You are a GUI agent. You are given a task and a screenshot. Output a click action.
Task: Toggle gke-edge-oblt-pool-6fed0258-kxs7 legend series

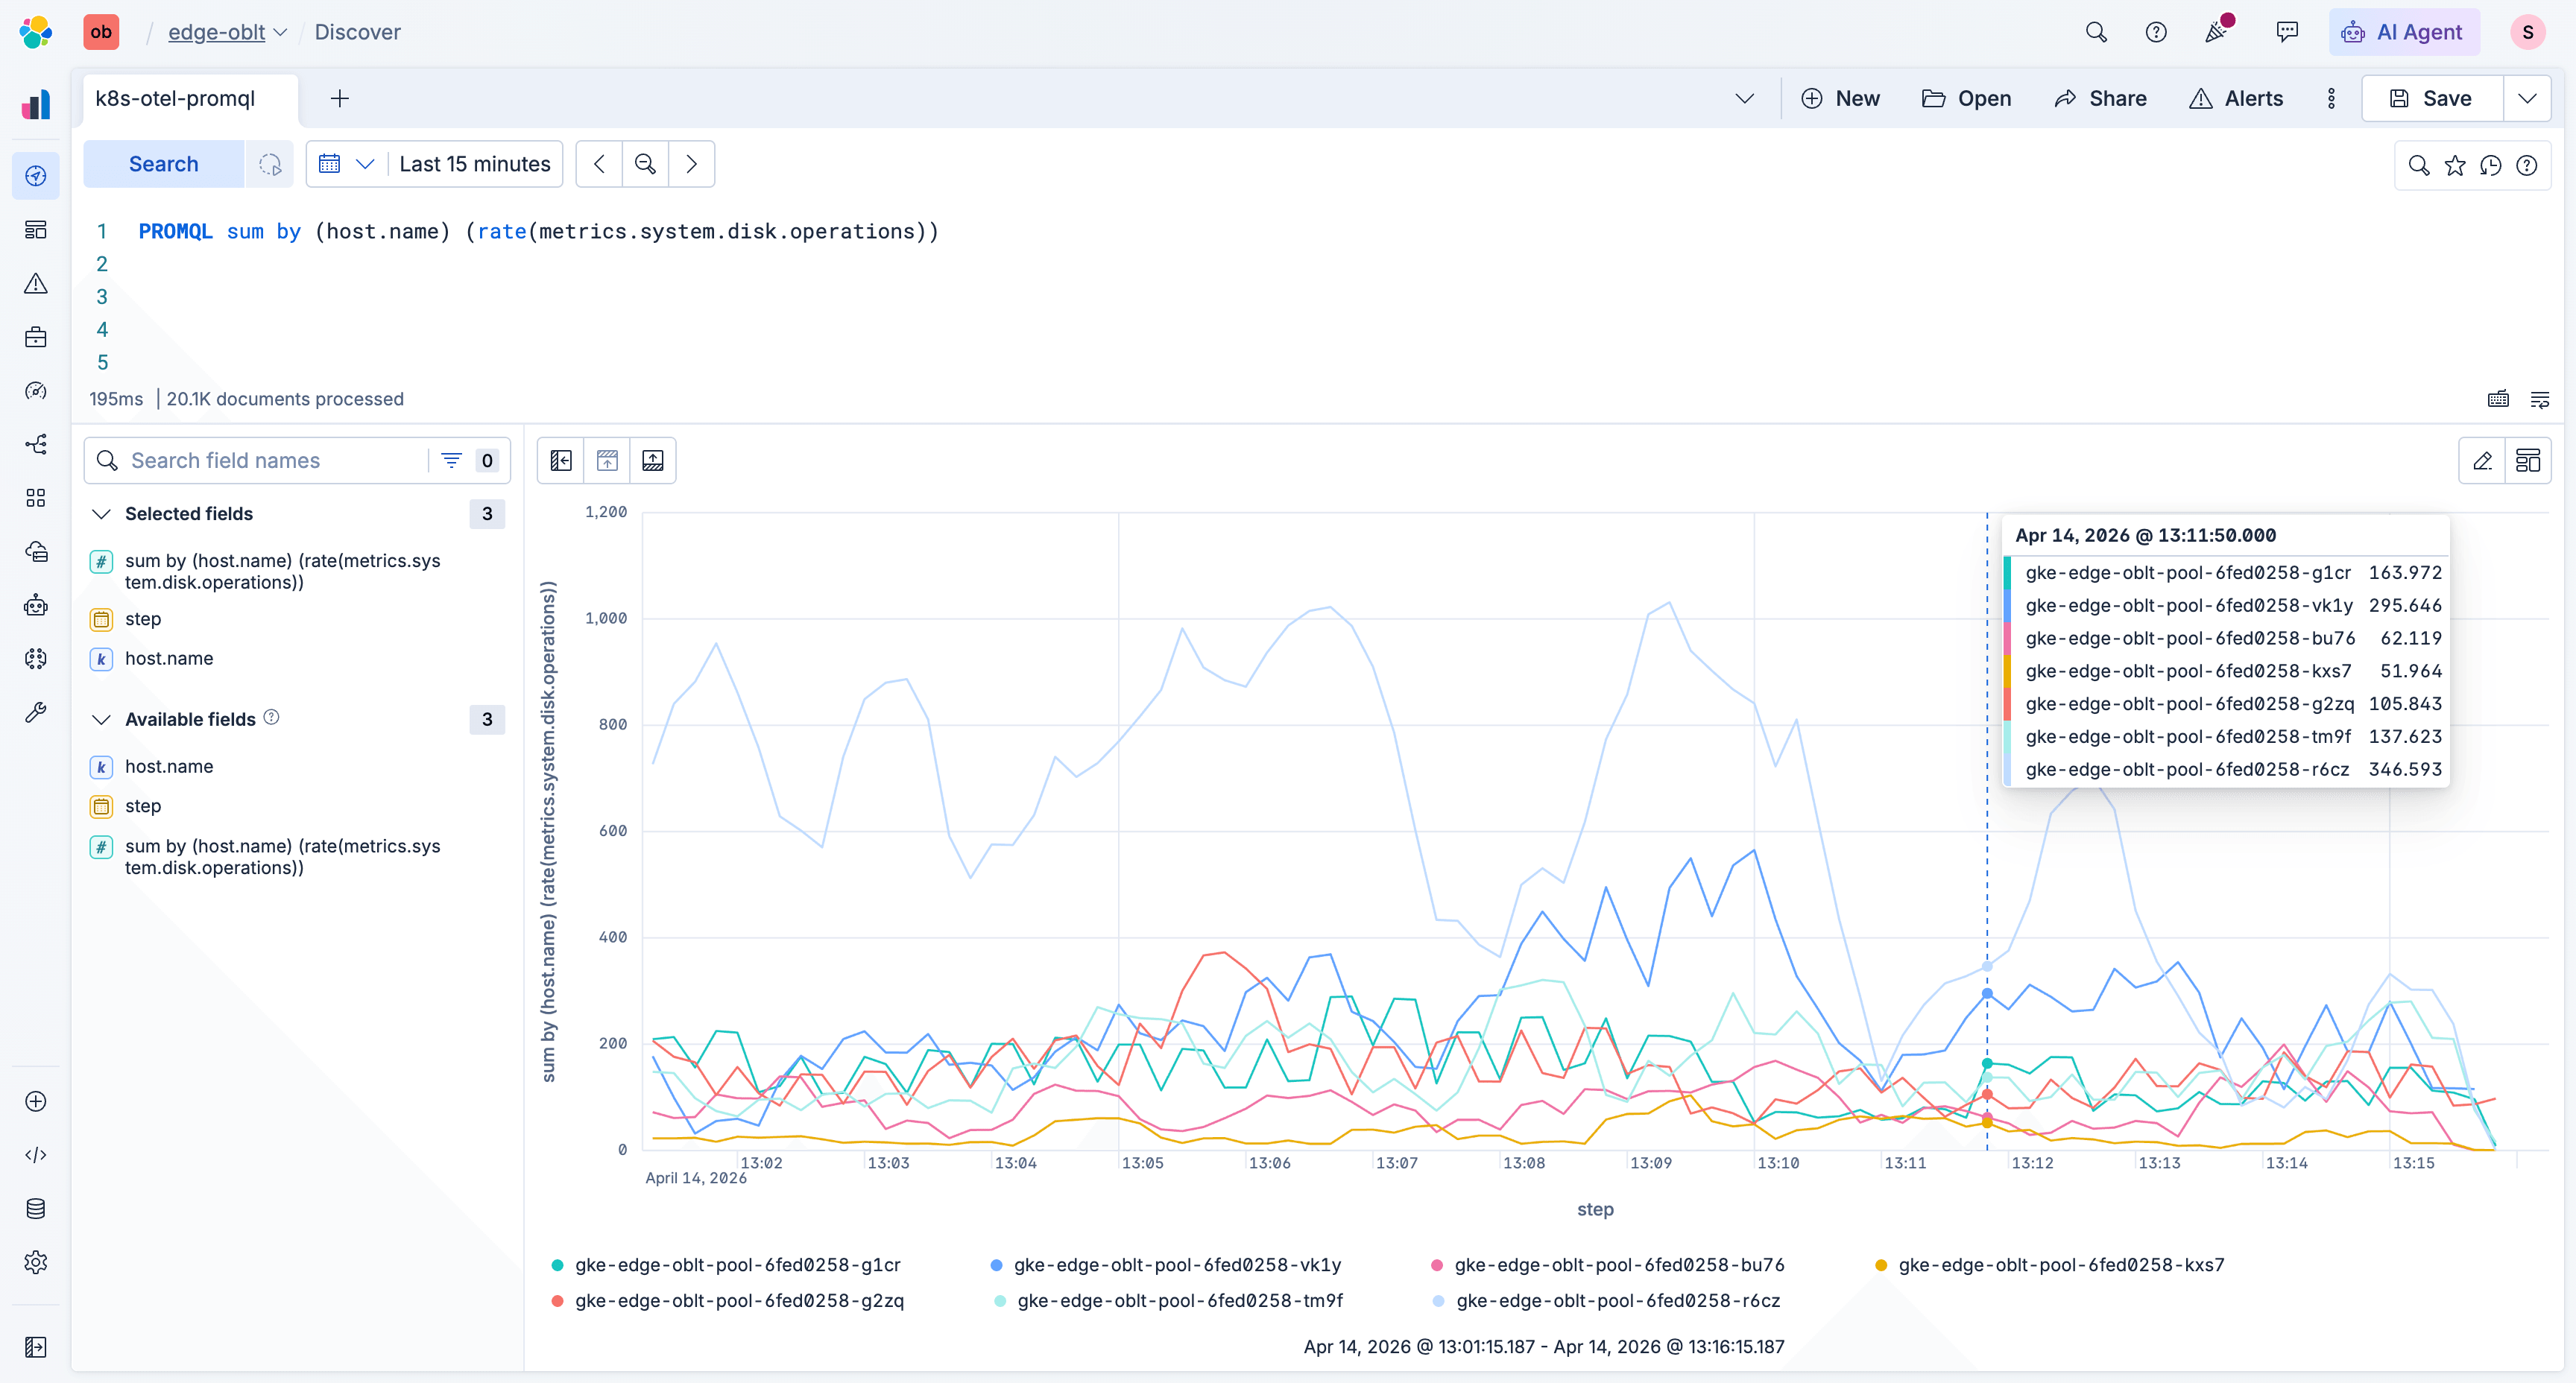click(x=2060, y=1265)
